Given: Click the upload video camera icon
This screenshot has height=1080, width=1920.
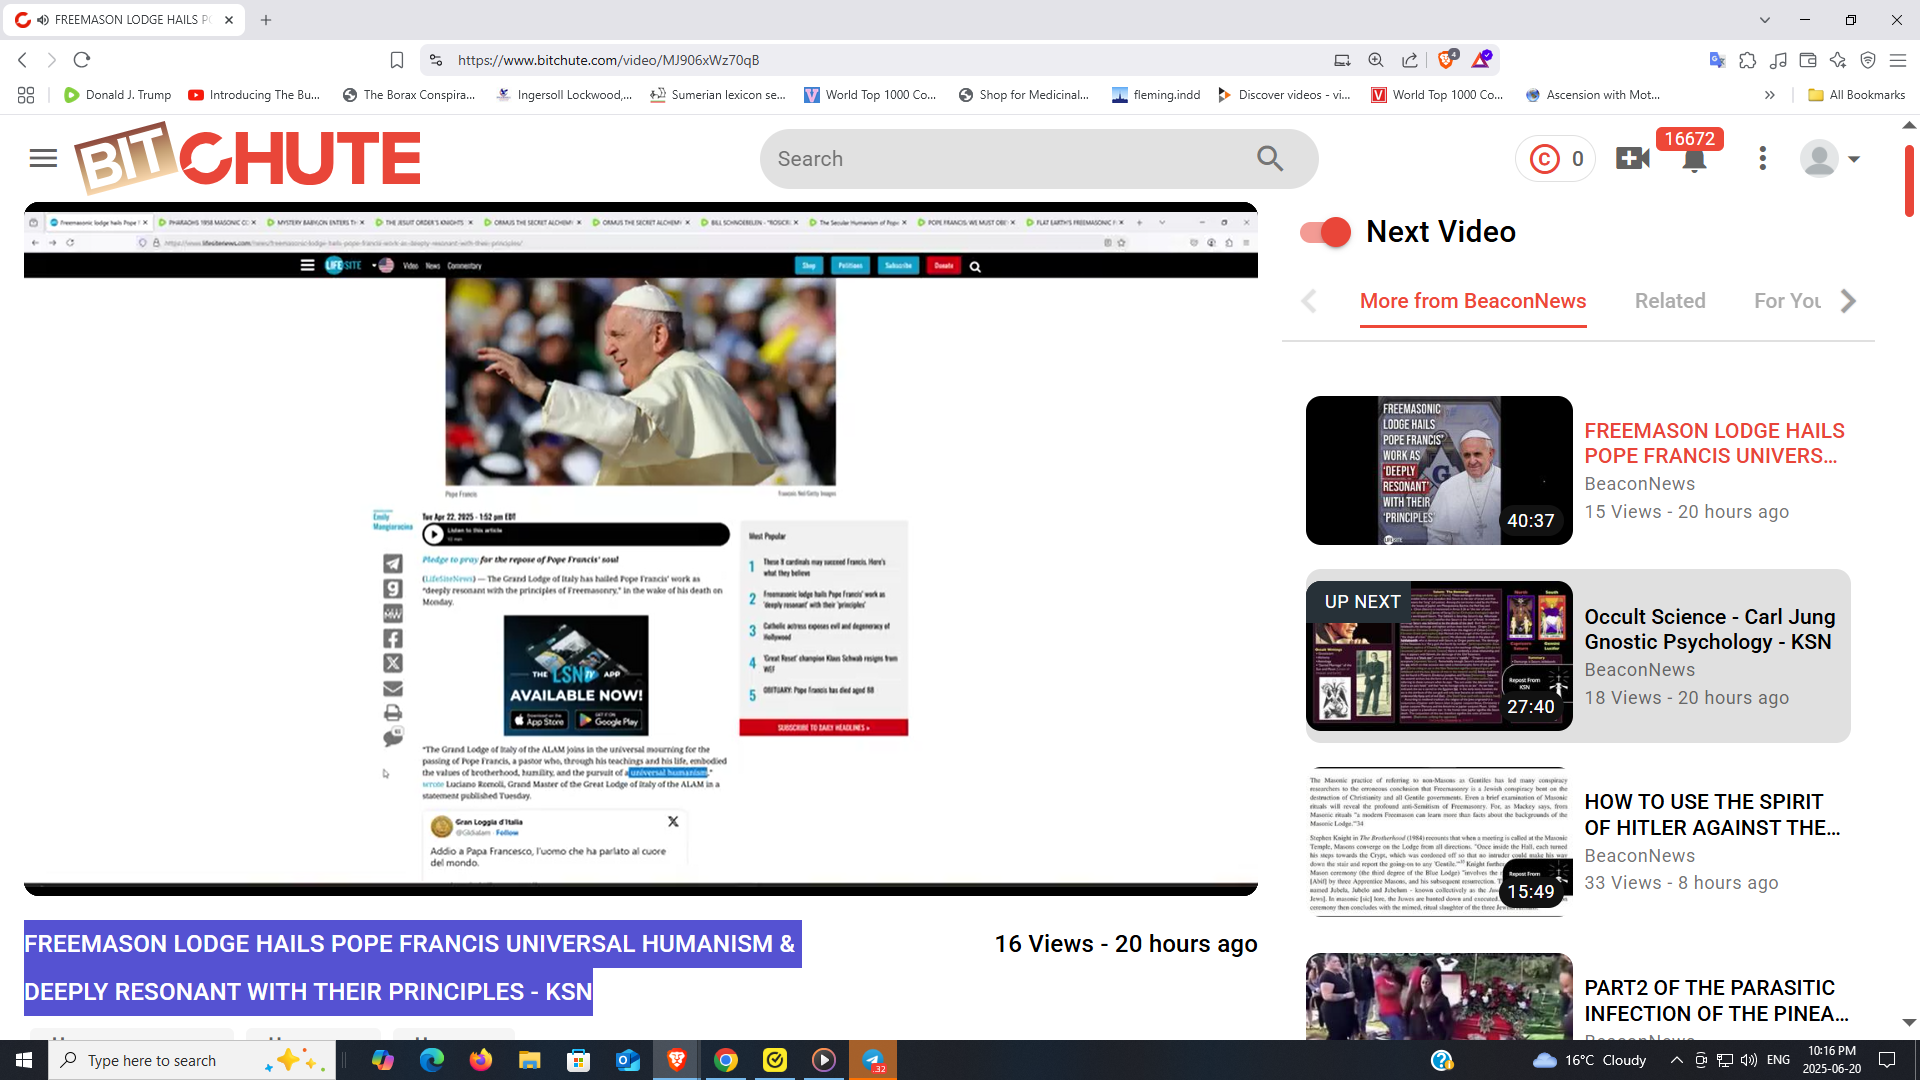Looking at the screenshot, I should [1632, 158].
